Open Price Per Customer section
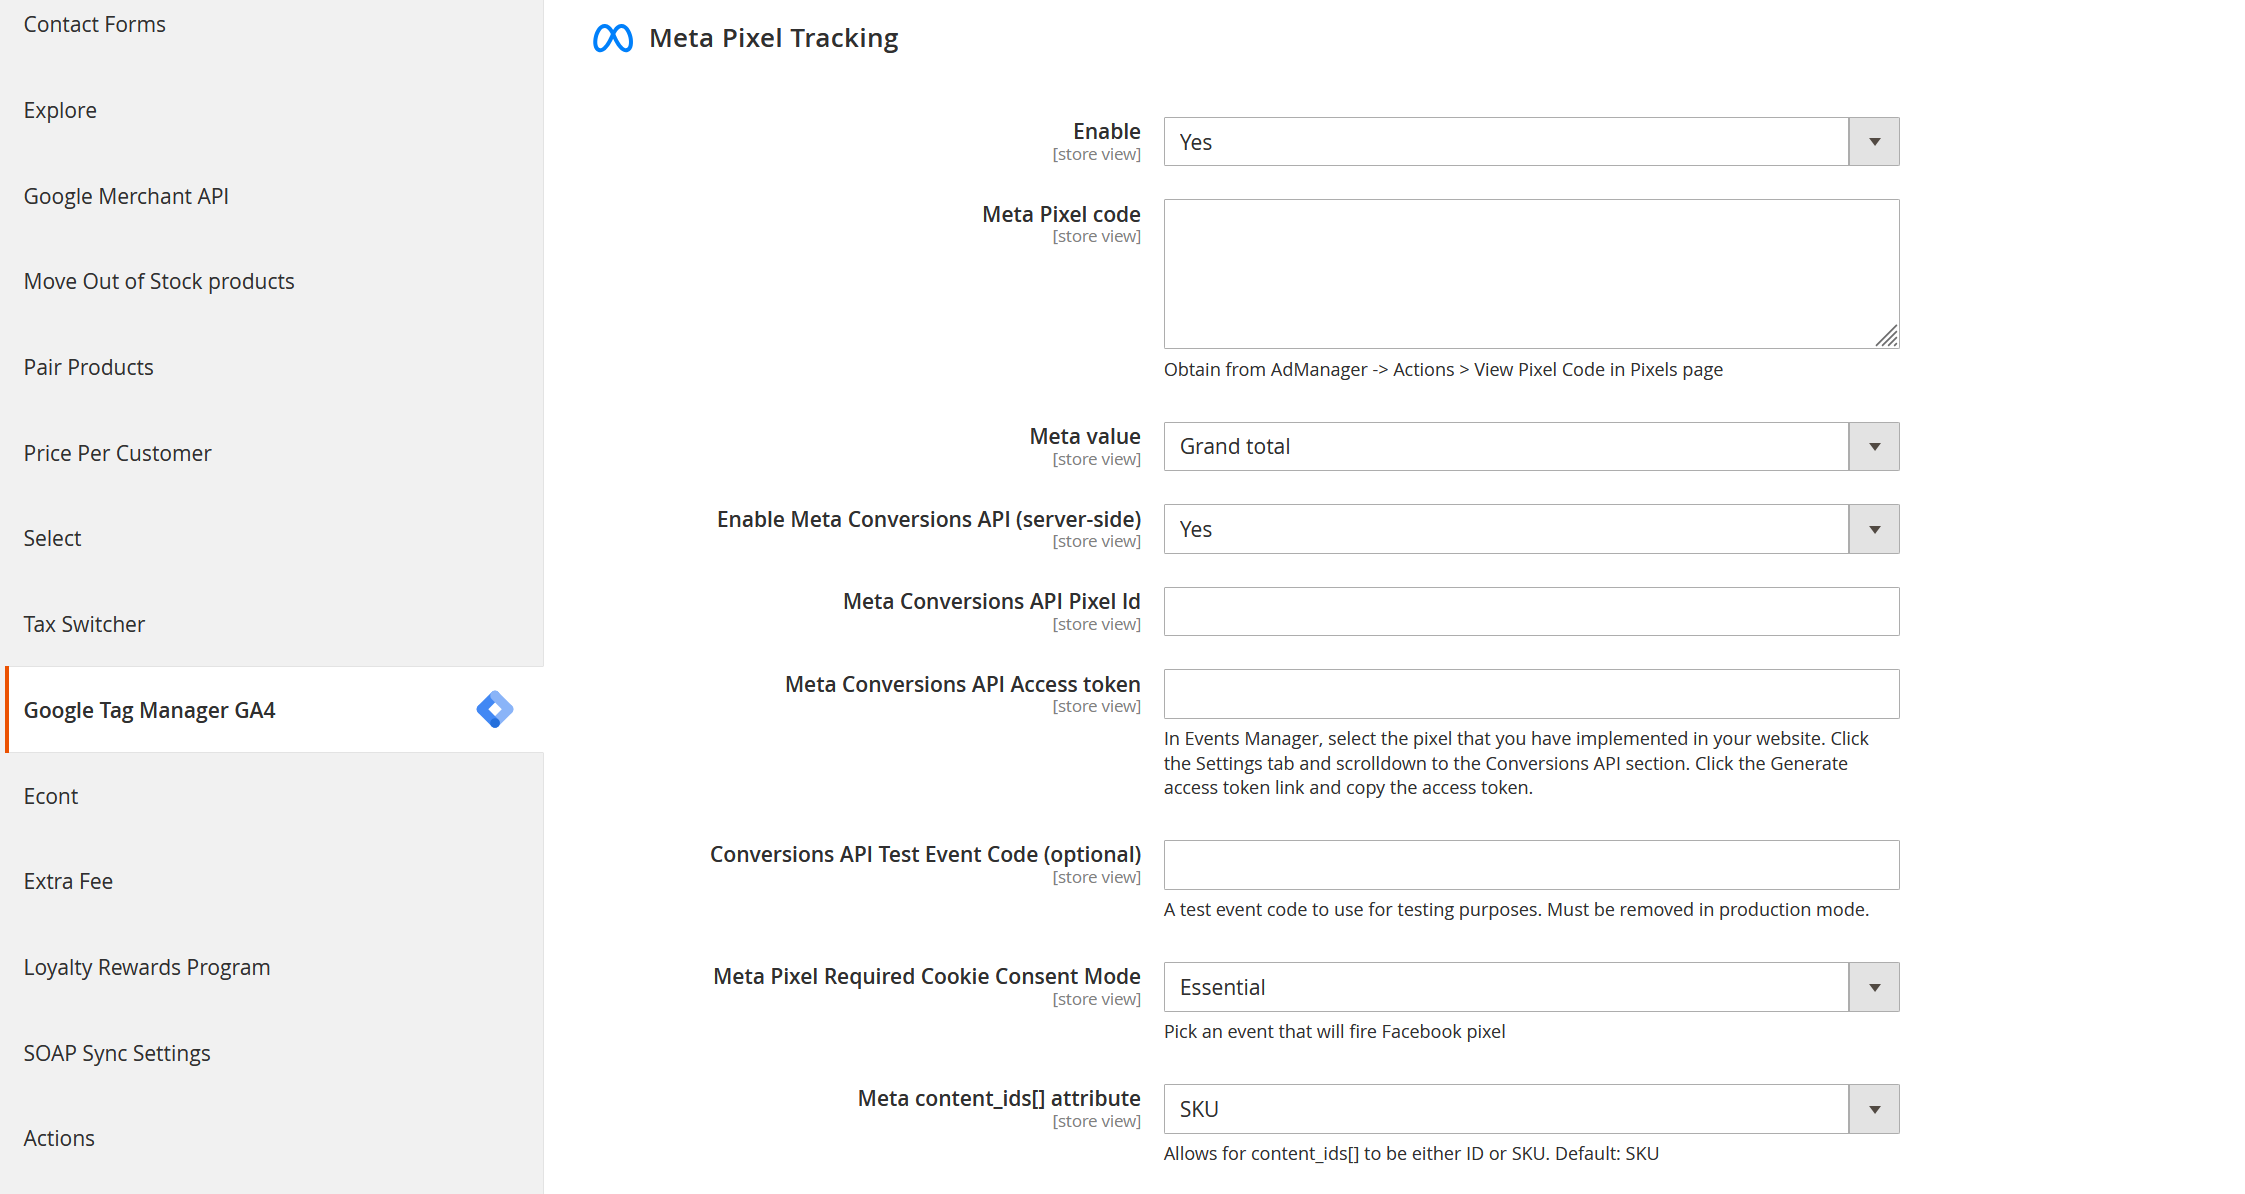The width and height of the screenshot is (2245, 1194). tap(117, 453)
